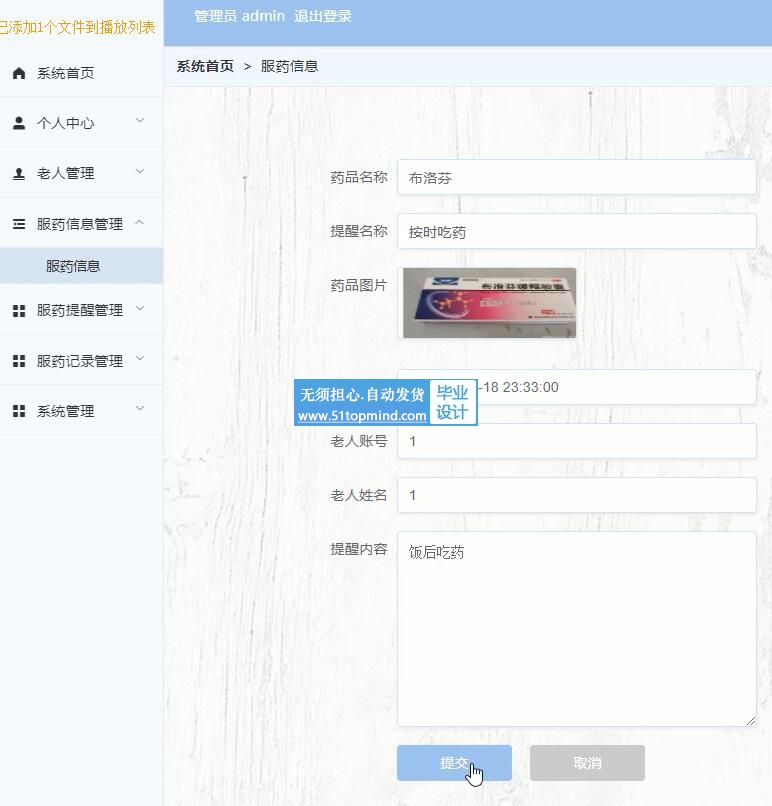Click the list icon beside 服药信息管理
This screenshot has width=772, height=806.
pyautogui.click(x=19, y=224)
